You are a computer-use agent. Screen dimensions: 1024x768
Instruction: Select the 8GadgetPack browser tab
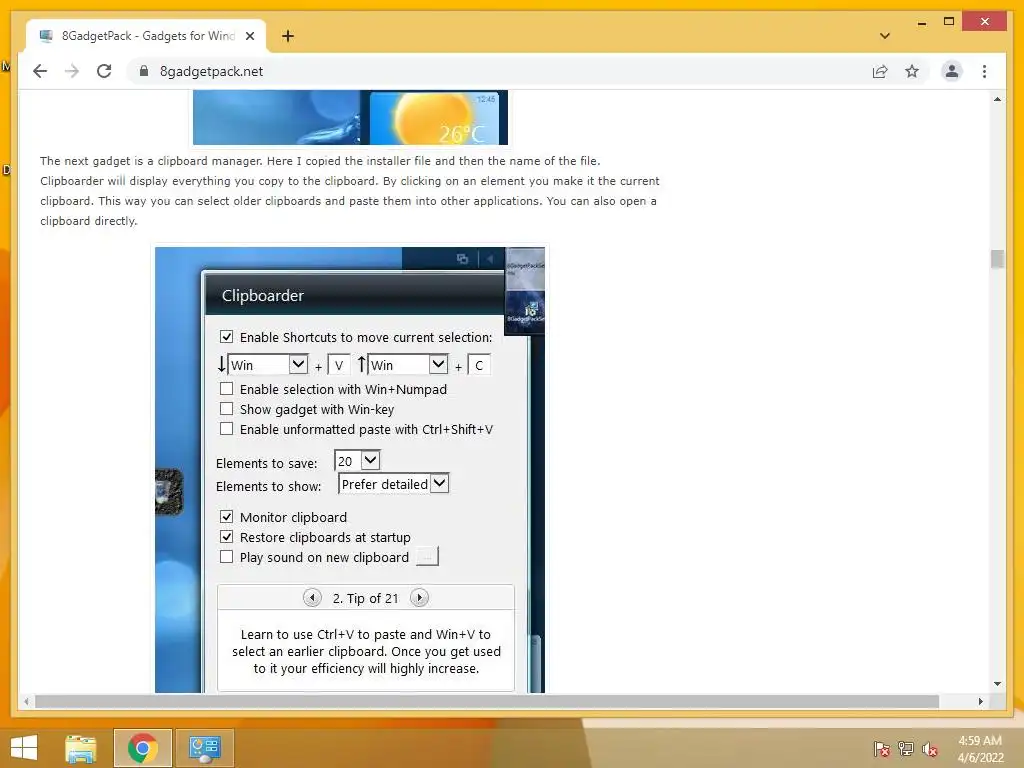point(146,36)
